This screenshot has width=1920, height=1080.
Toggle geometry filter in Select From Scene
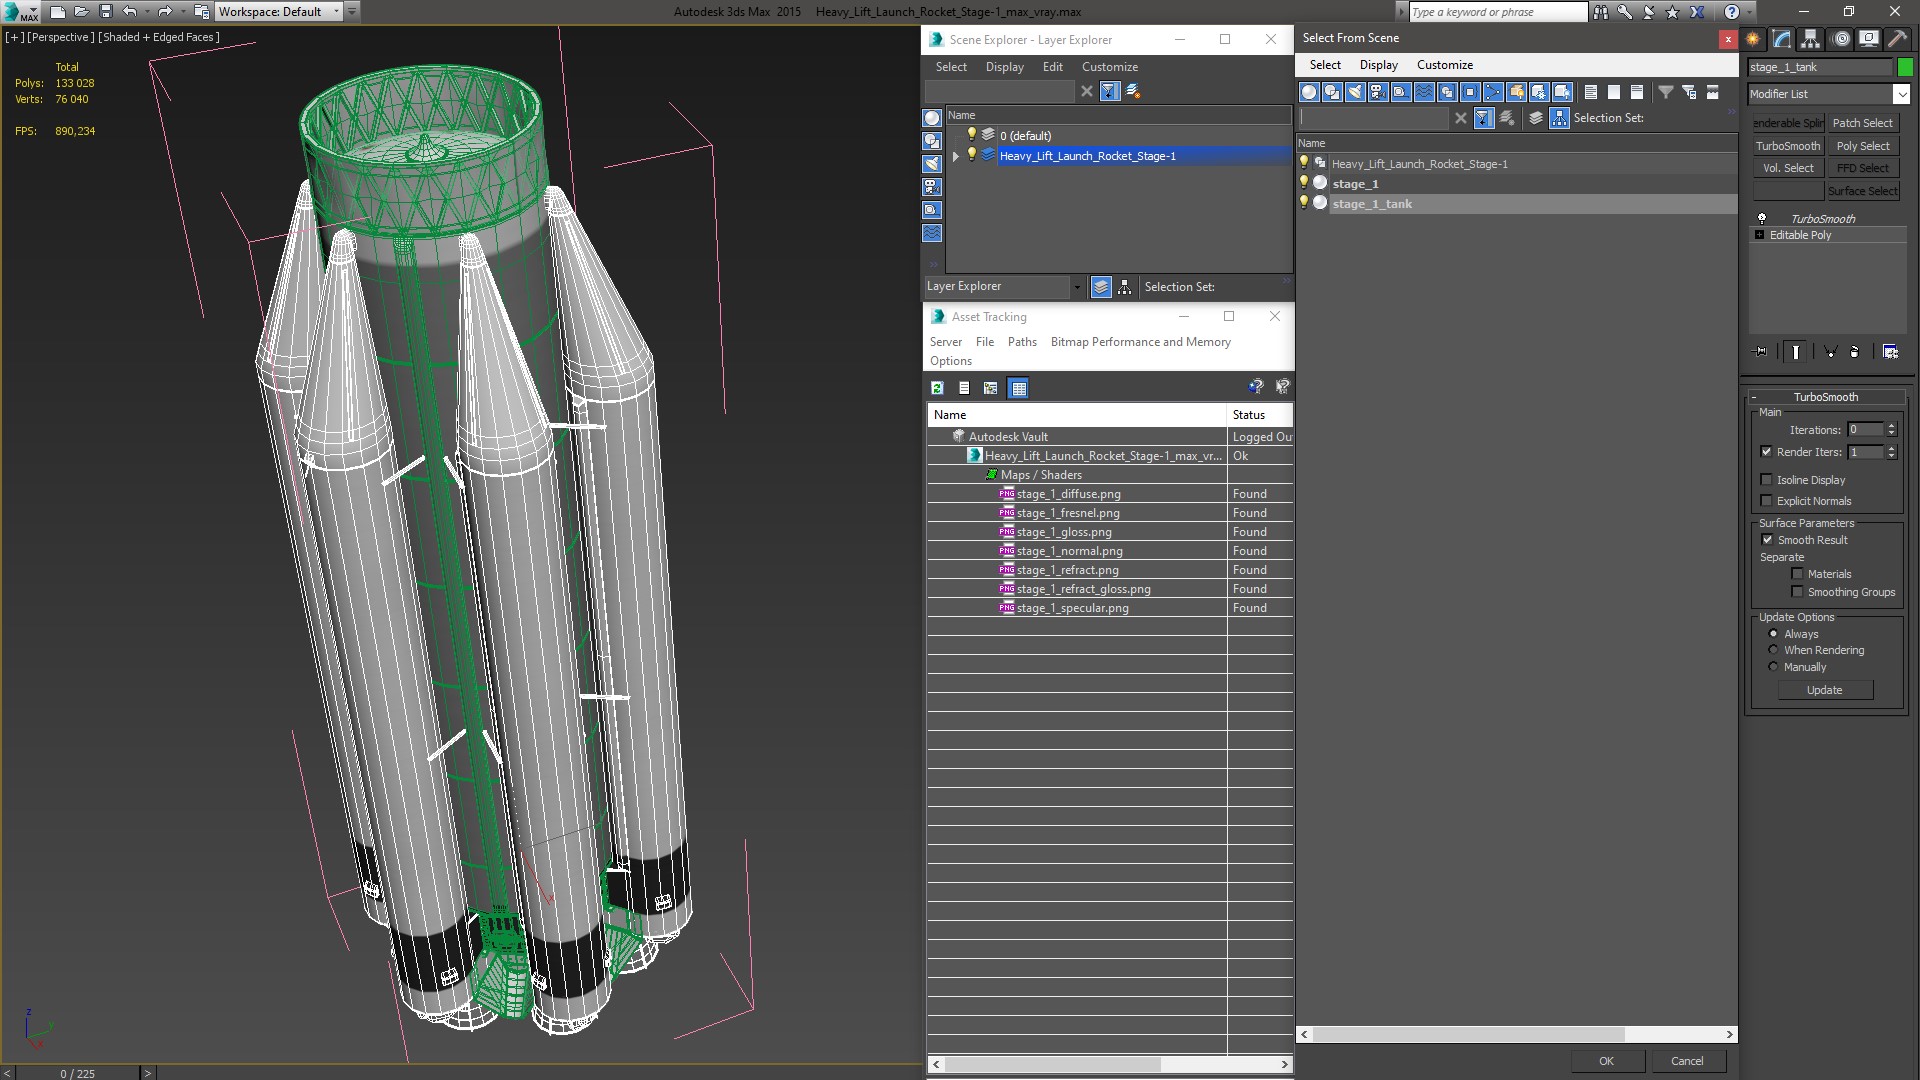pos(1309,92)
